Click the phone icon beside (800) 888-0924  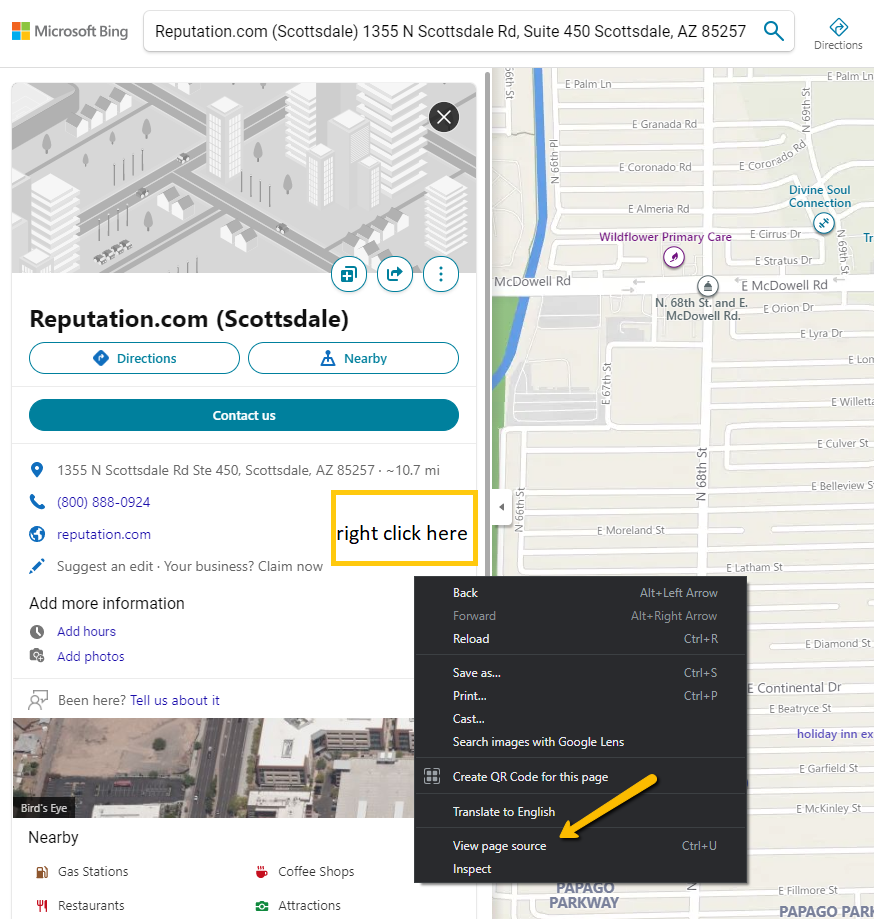point(38,502)
